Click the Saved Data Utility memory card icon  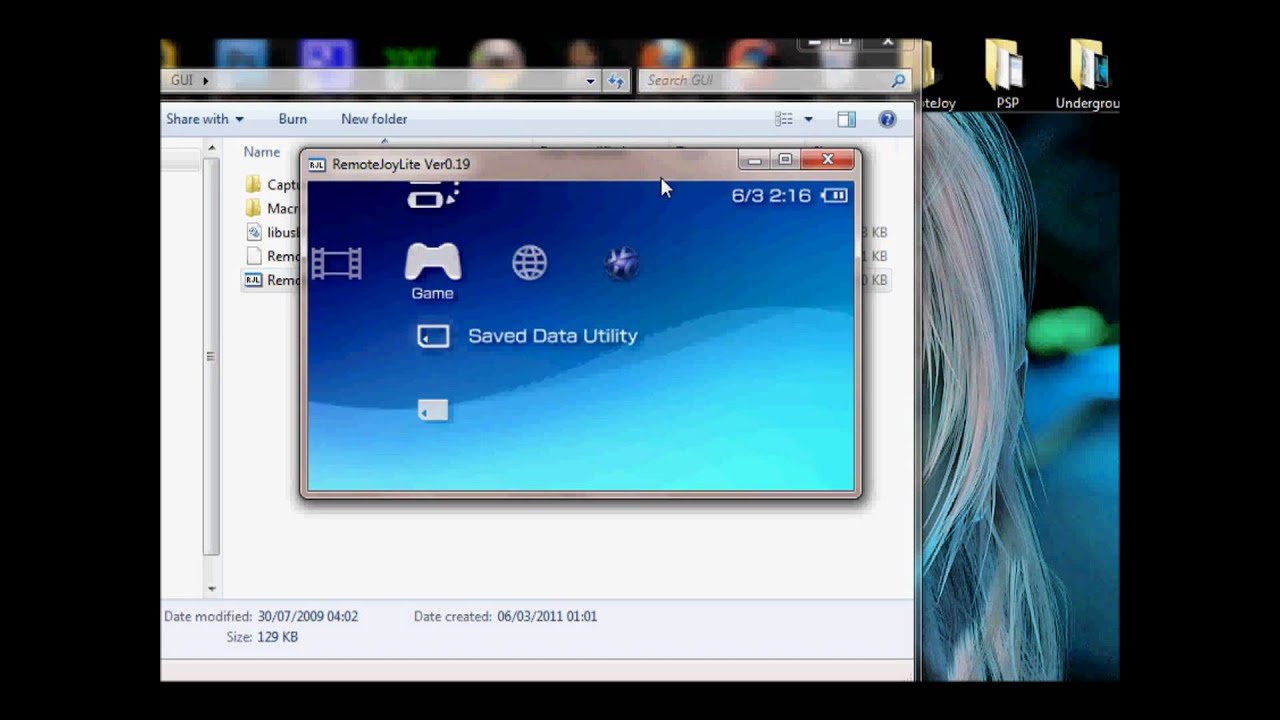(433, 336)
